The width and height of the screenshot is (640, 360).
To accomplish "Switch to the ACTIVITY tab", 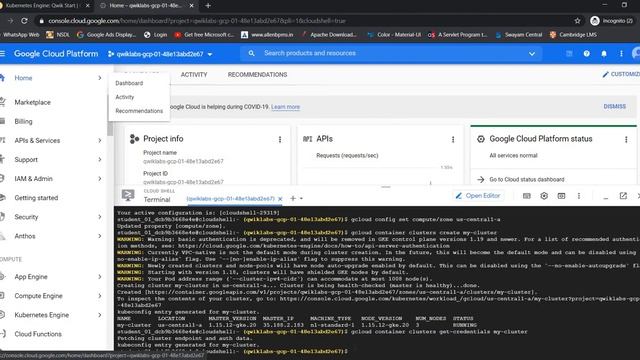I will coord(194,75).
